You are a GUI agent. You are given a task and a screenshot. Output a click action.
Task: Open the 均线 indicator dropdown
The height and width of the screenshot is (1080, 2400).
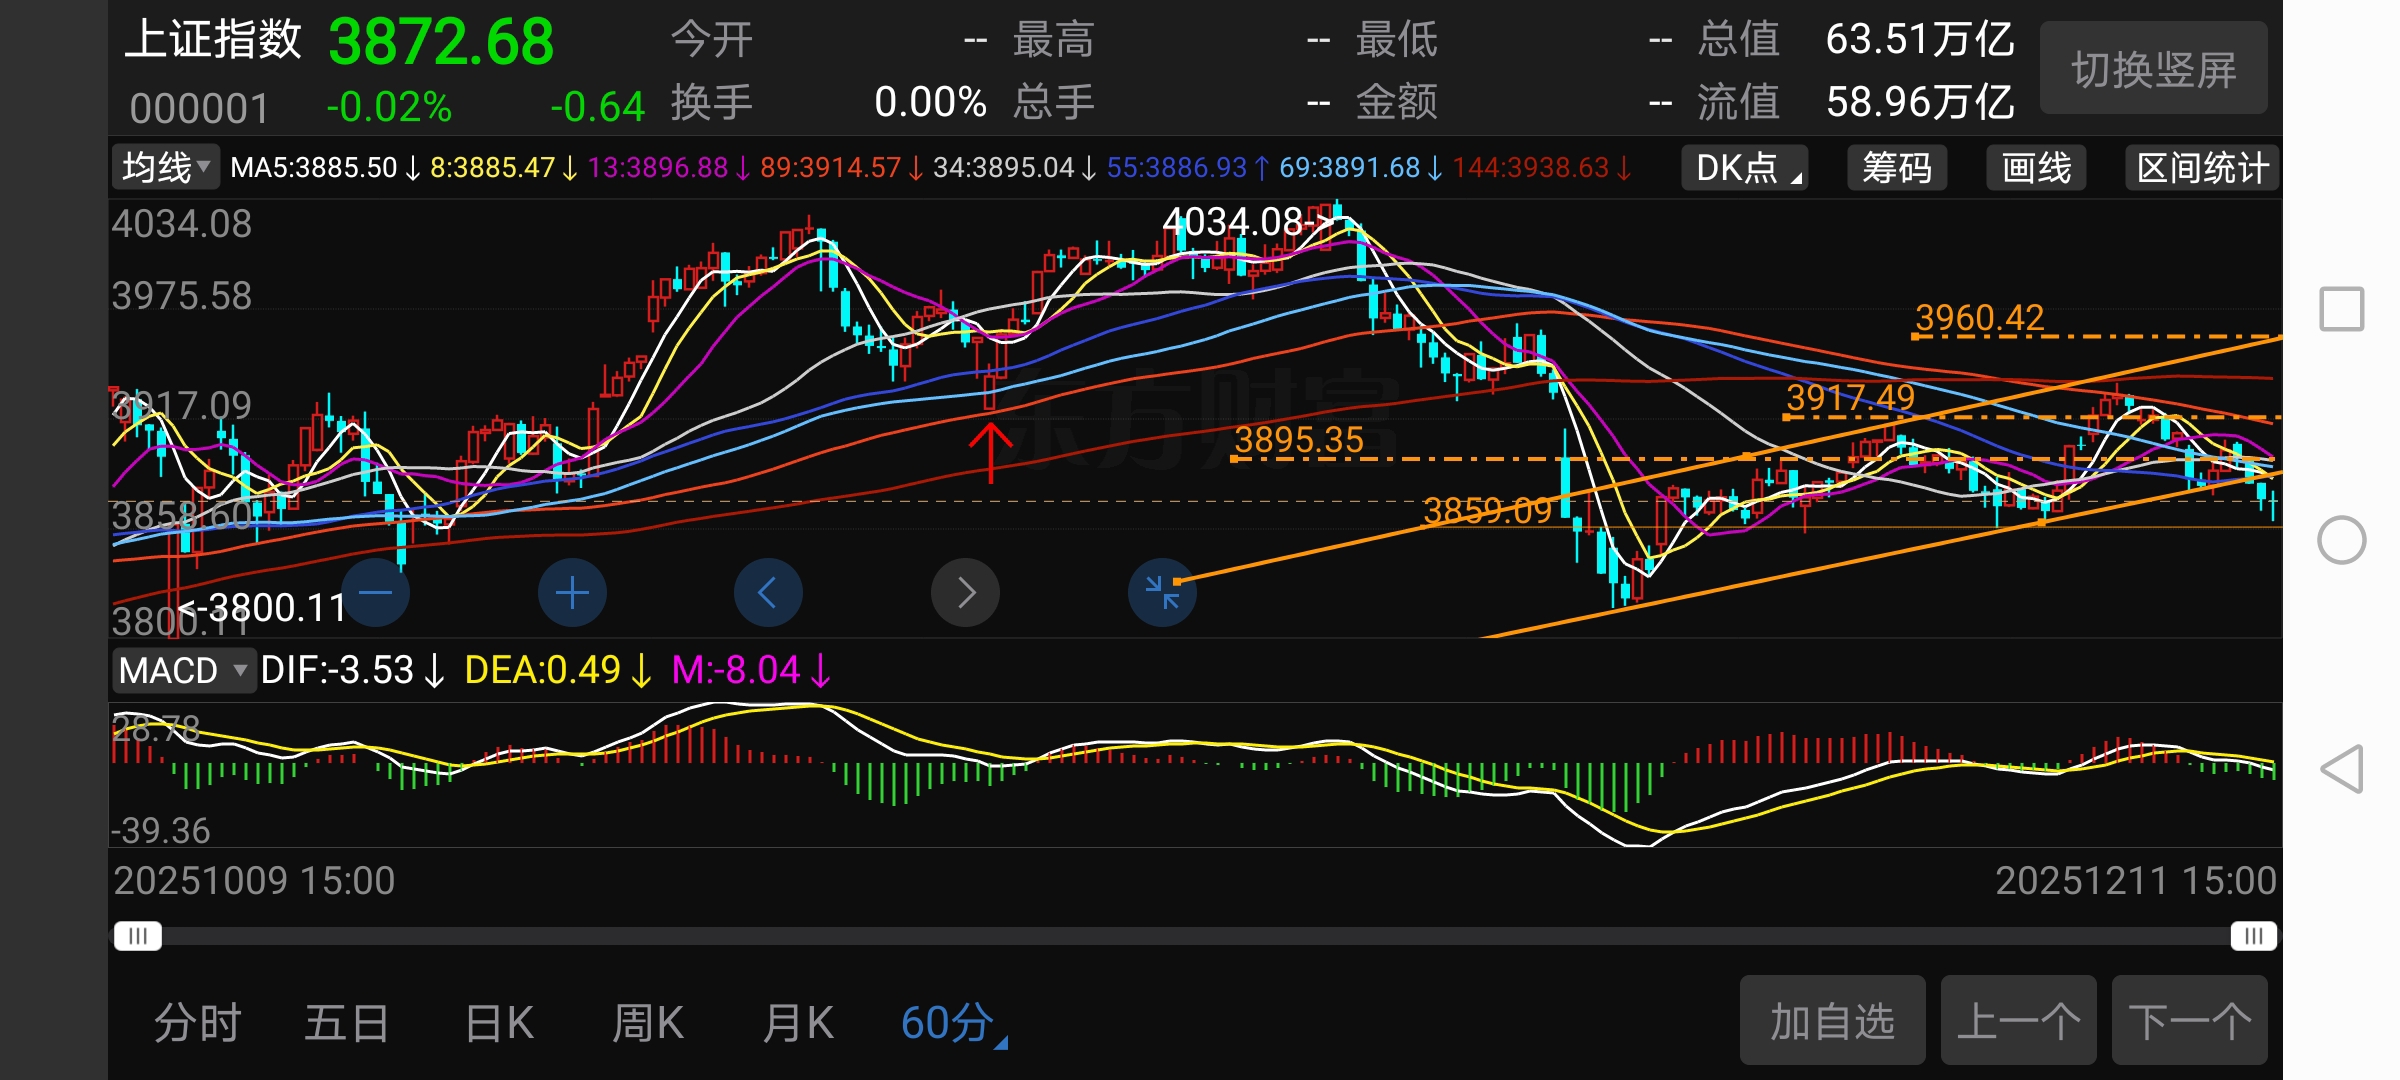(x=166, y=167)
